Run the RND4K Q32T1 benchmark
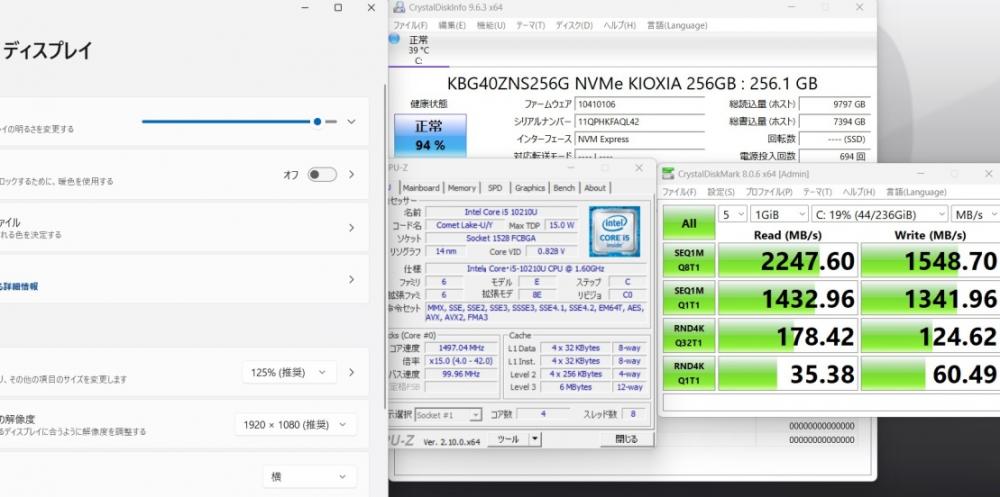 (689, 336)
